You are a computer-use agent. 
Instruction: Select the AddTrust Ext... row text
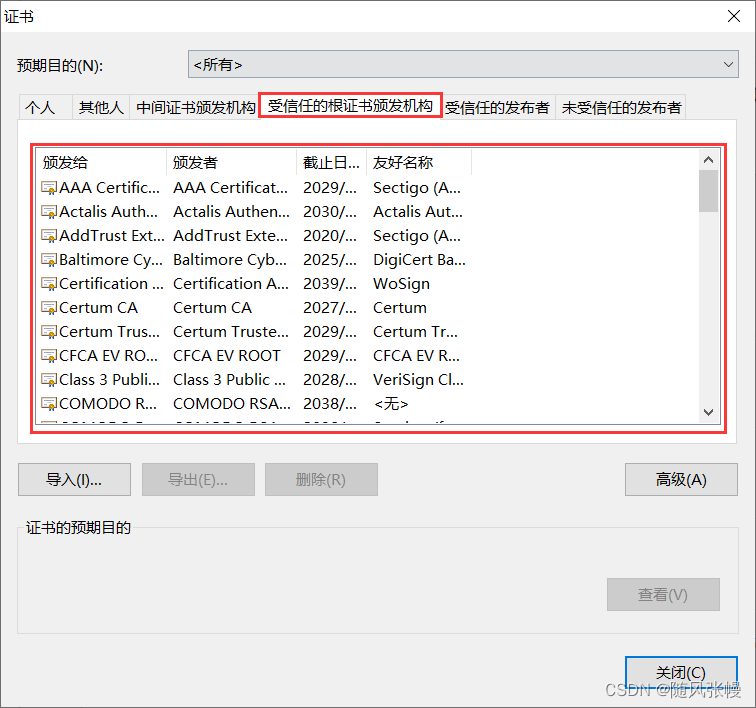tap(111, 236)
